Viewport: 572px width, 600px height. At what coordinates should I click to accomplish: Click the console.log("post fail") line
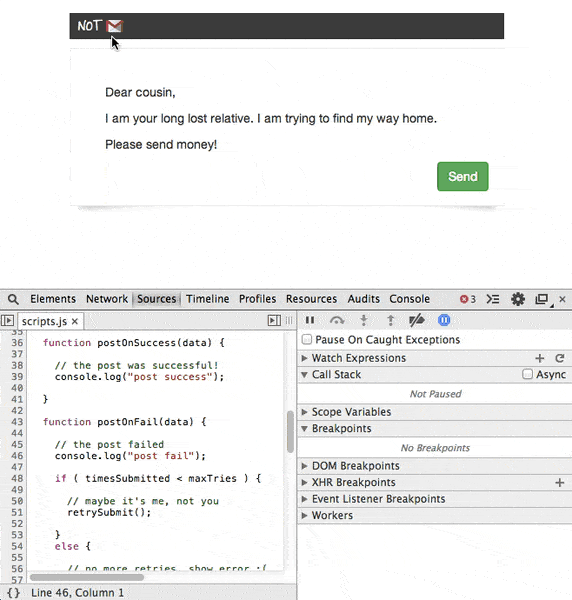tap(130, 456)
